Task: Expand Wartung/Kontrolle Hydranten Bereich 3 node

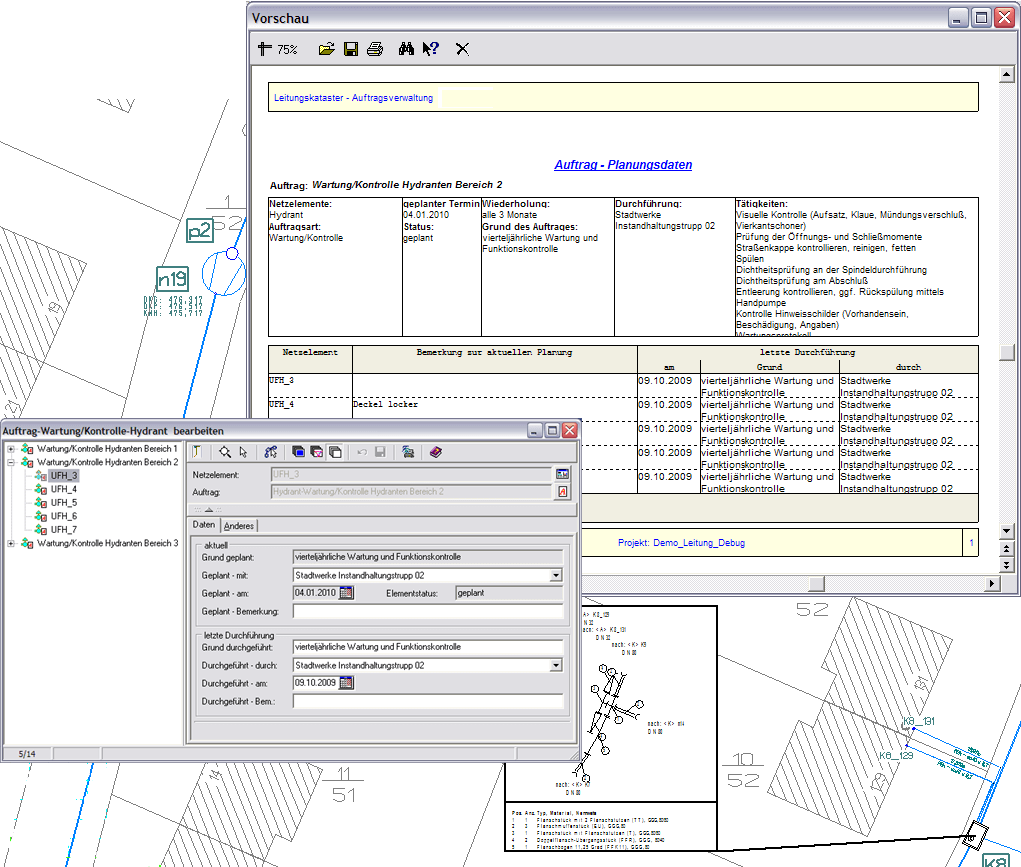Action: click(11, 543)
